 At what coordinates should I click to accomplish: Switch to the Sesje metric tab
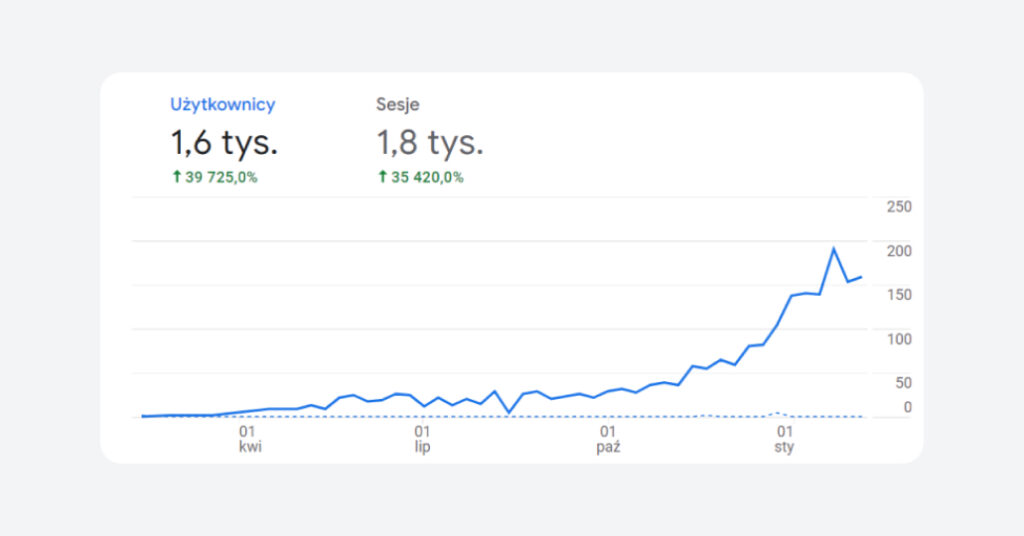click(397, 104)
